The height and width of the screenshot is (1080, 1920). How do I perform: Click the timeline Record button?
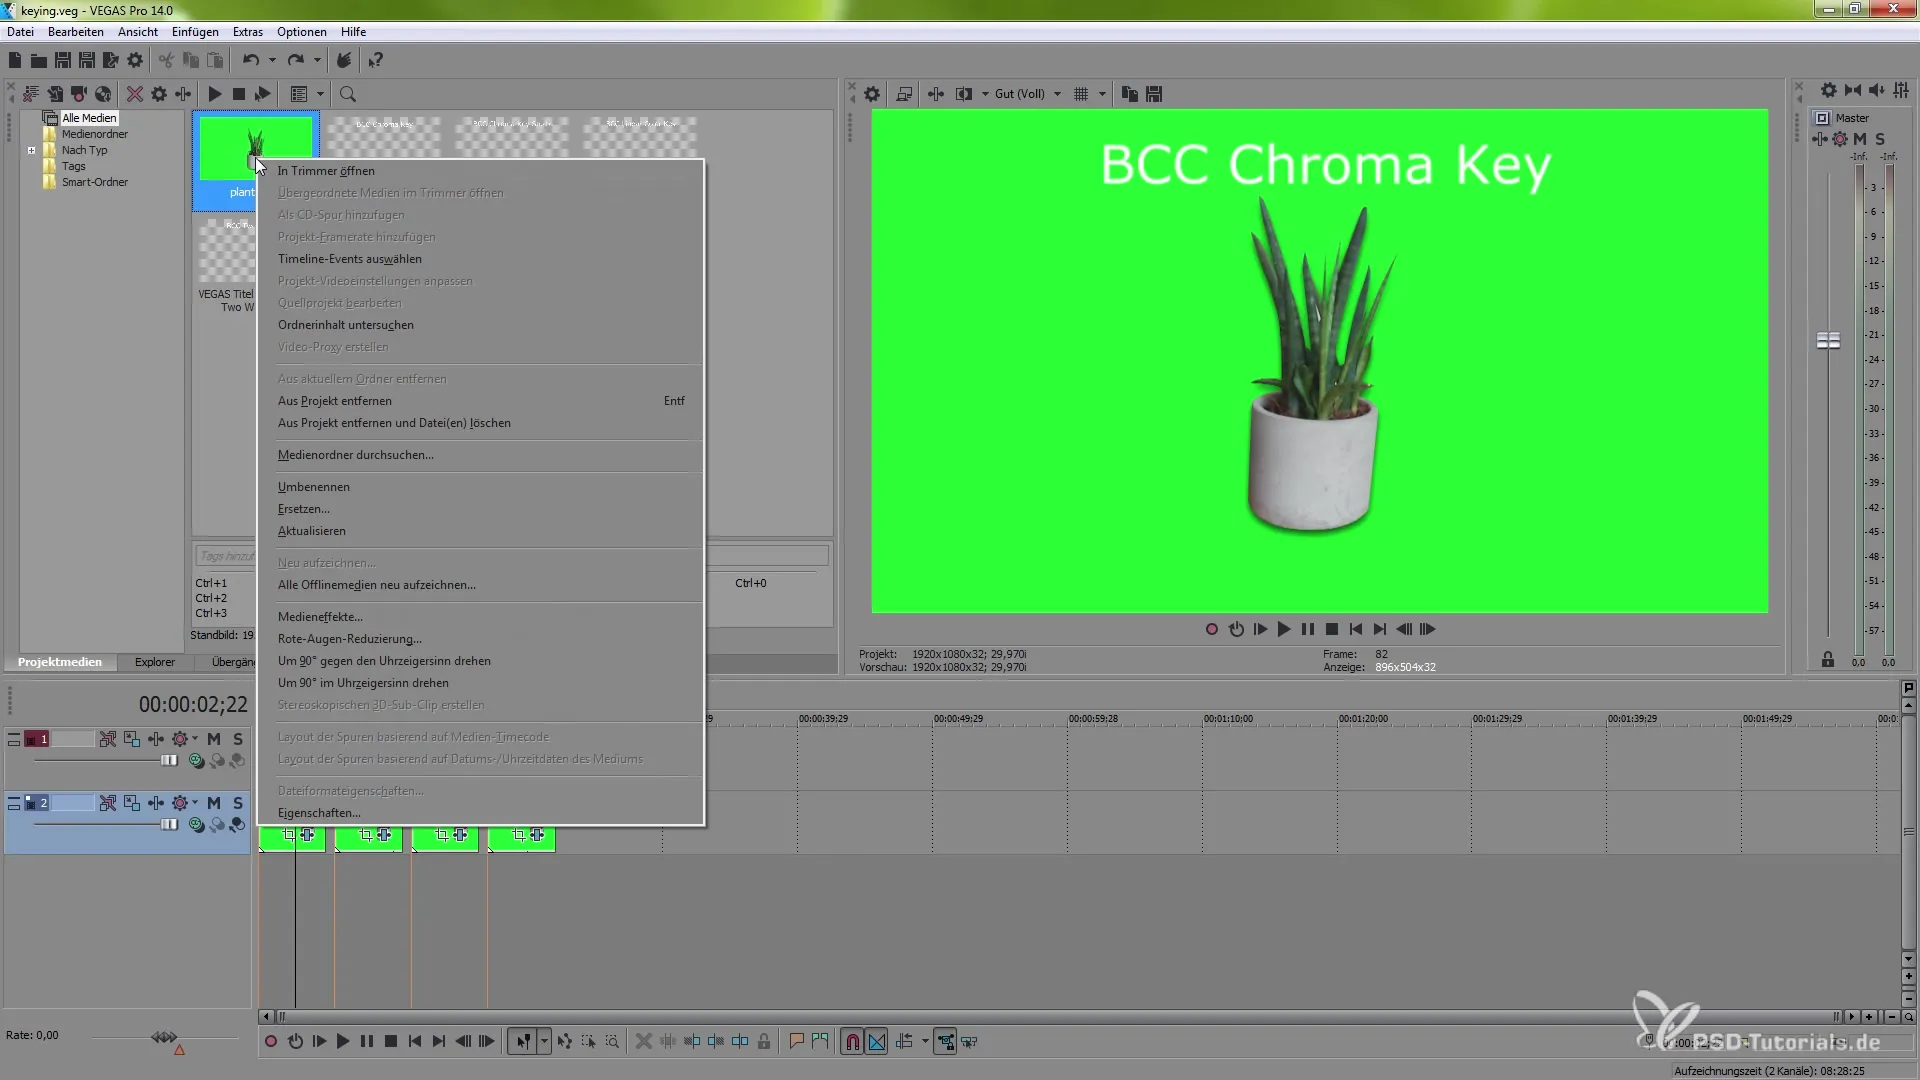270,1042
